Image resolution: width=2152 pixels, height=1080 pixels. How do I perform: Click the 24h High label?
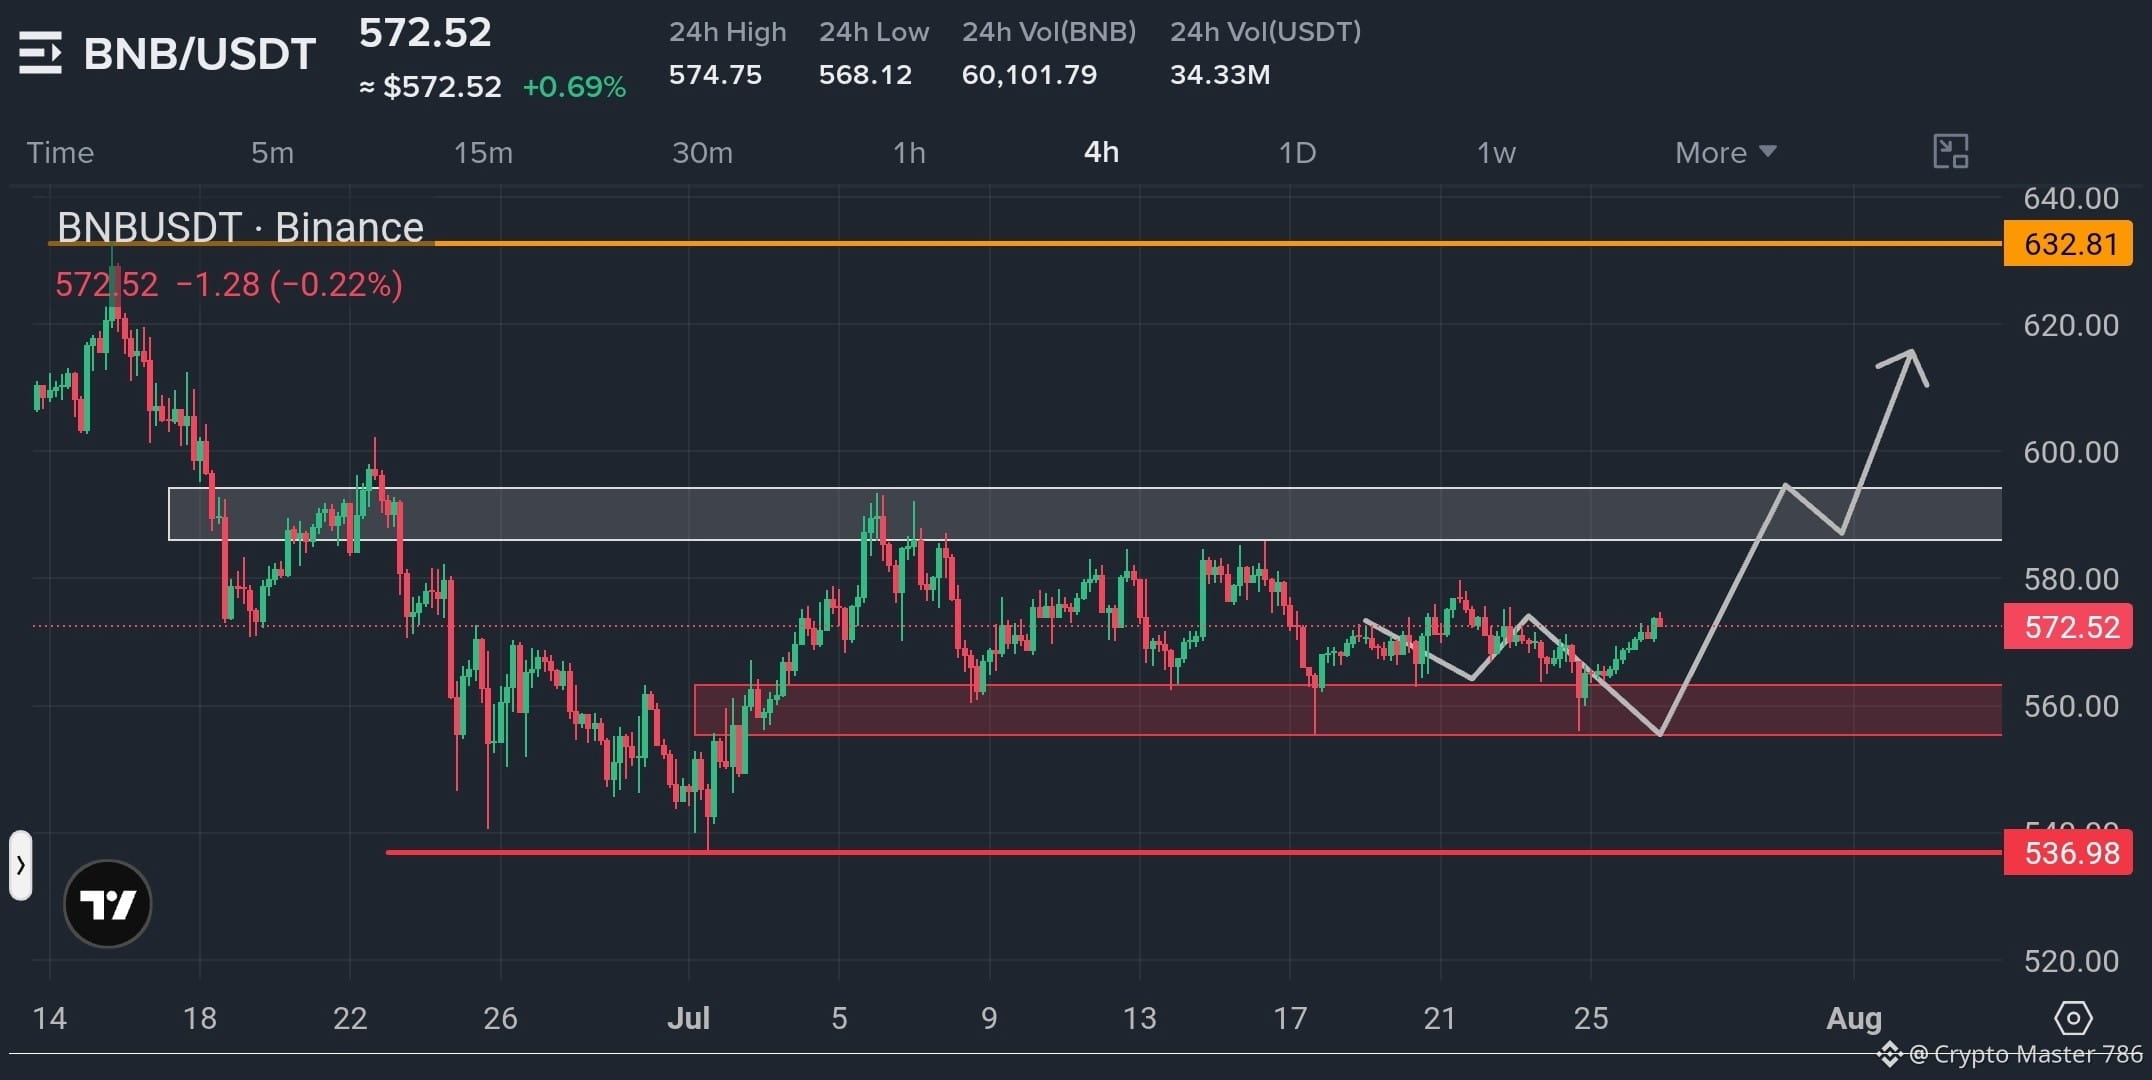[728, 32]
